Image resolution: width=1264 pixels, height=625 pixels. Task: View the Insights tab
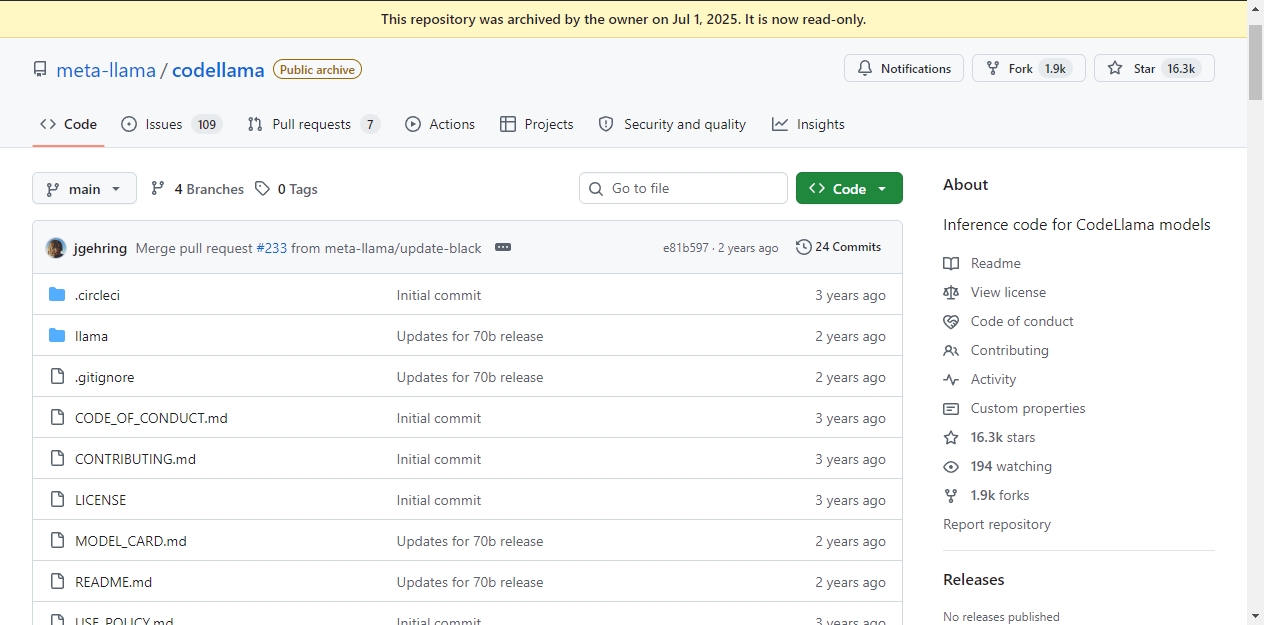(808, 124)
